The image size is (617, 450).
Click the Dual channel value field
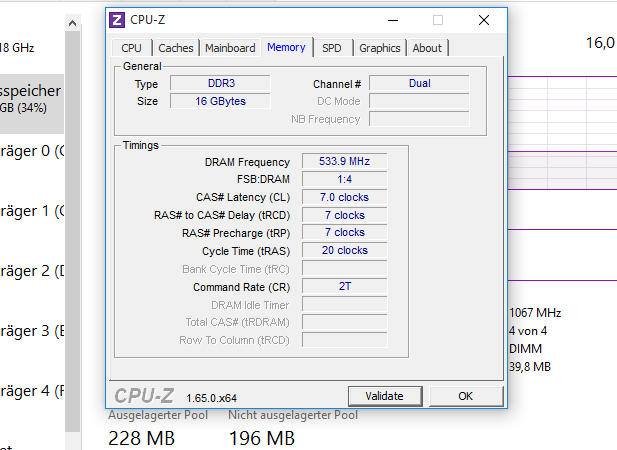point(419,83)
